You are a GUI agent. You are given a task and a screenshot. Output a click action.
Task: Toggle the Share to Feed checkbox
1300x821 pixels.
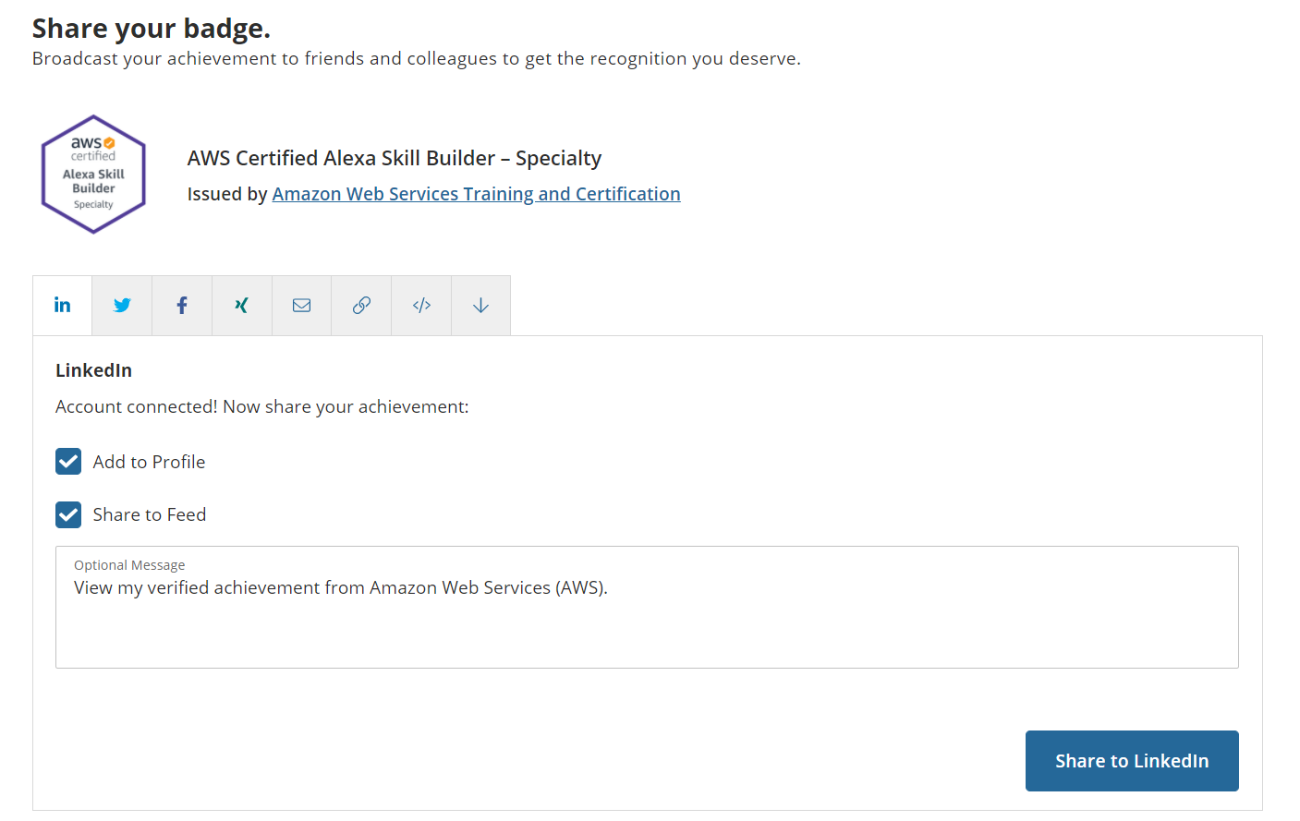pos(68,514)
